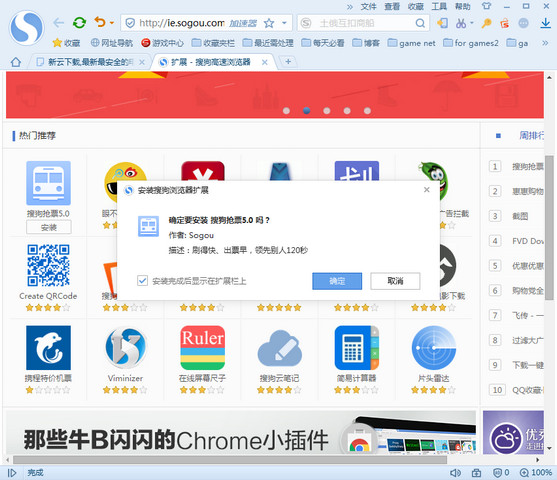
Task: Select the second blue carousel dot
Action: click(x=307, y=111)
